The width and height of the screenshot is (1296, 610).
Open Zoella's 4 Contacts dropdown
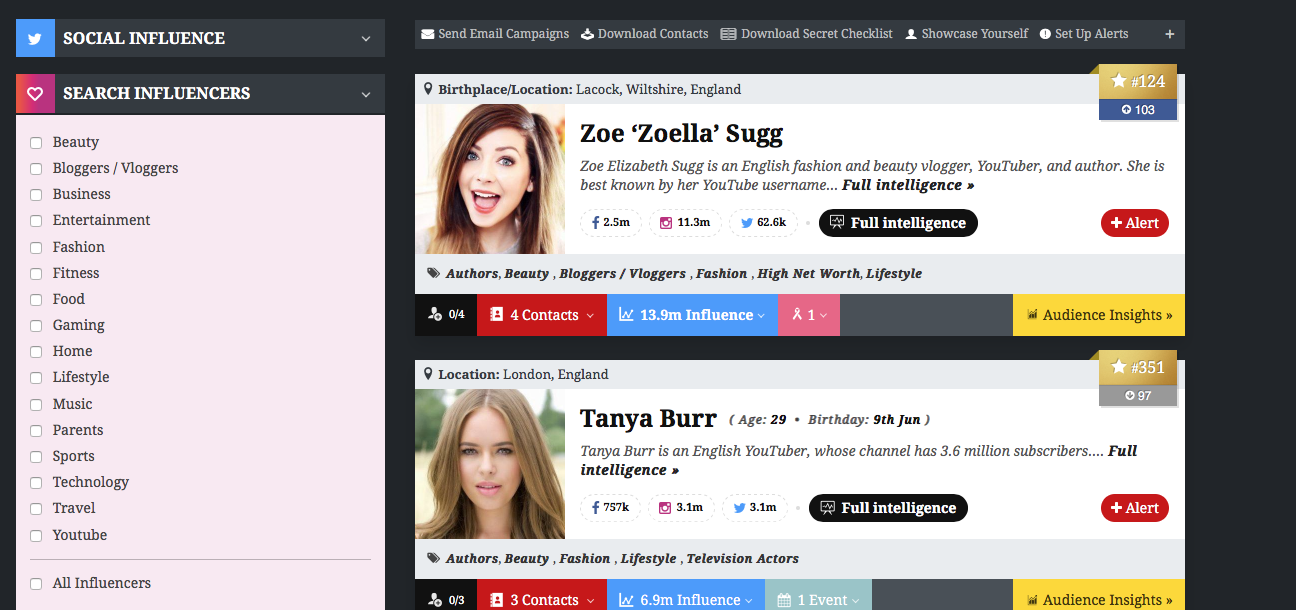point(542,315)
